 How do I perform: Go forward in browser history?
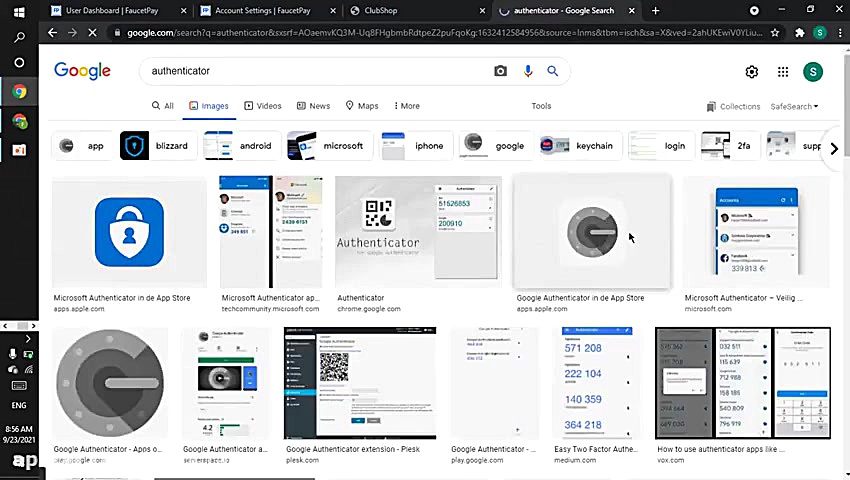point(72,33)
